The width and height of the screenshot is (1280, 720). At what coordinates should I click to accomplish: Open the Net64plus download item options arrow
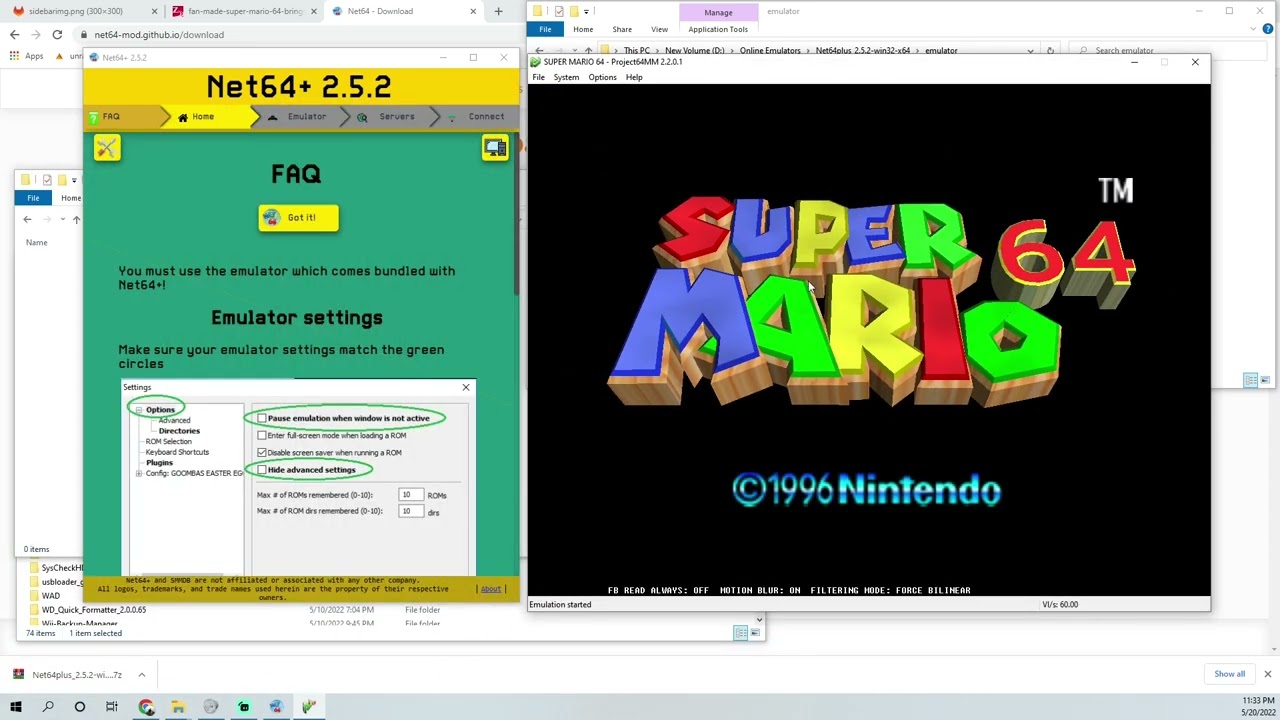pos(141,674)
